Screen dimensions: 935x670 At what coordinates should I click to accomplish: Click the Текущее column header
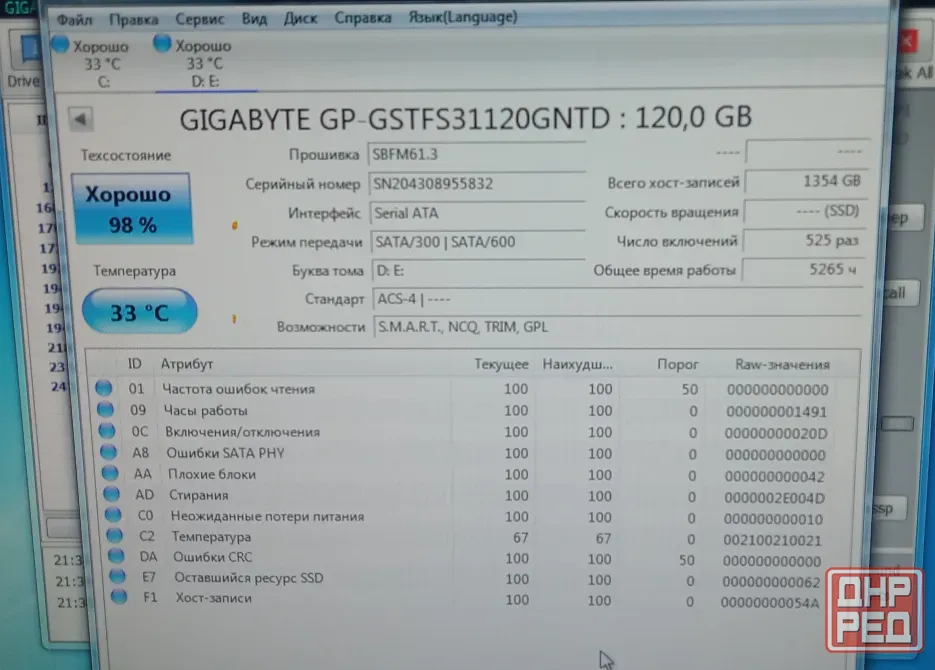pyautogui.click(x=501, y=364)
